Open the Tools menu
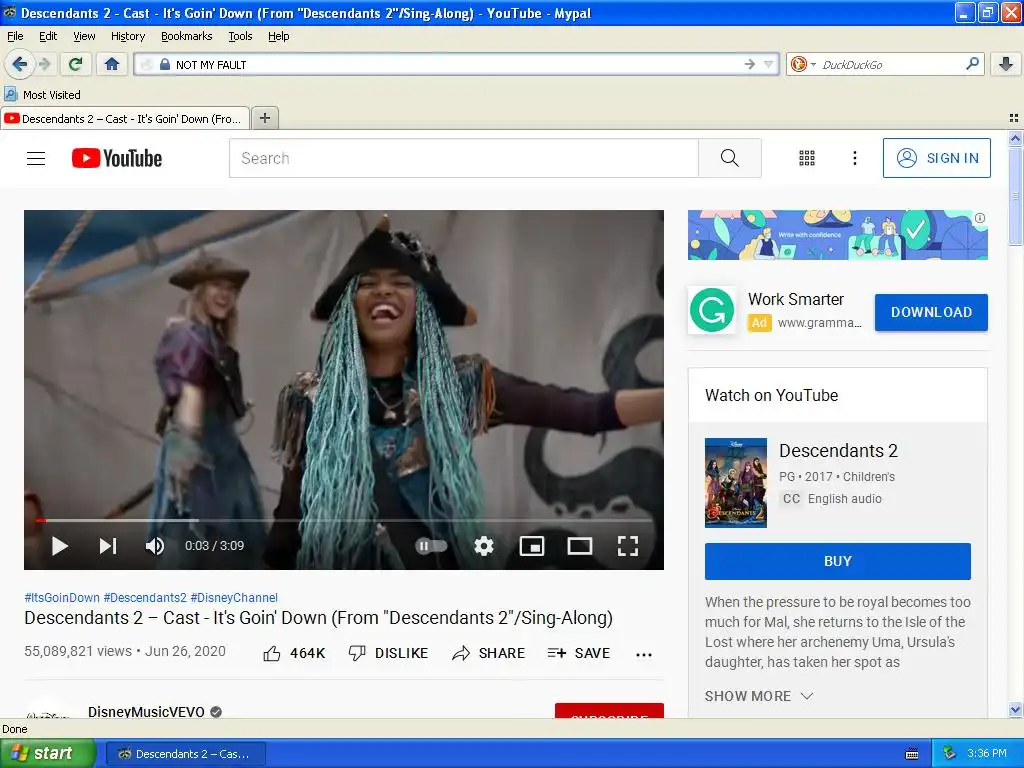Screen dimensions: 1024x768 240,36
